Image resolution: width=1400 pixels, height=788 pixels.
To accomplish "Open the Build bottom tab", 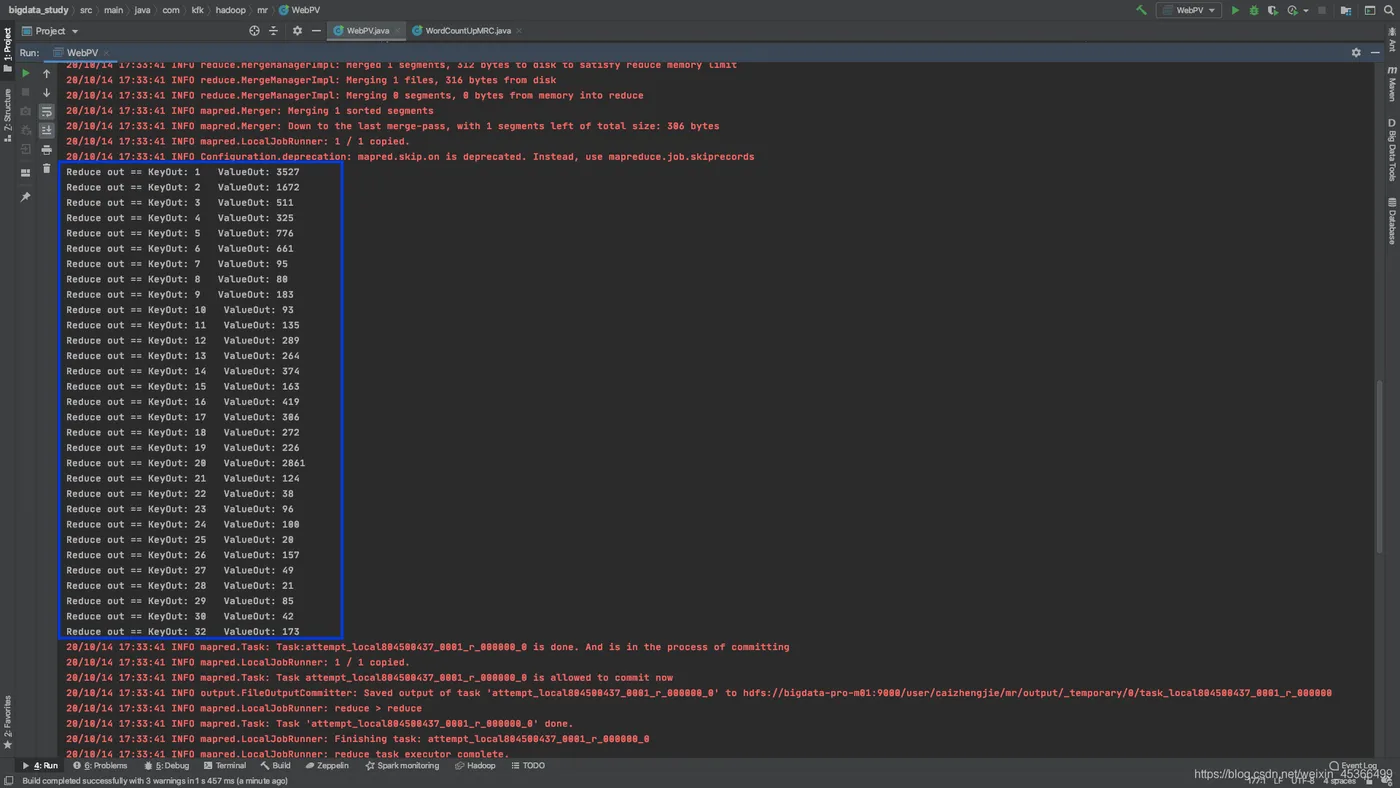I will (275, 766).
